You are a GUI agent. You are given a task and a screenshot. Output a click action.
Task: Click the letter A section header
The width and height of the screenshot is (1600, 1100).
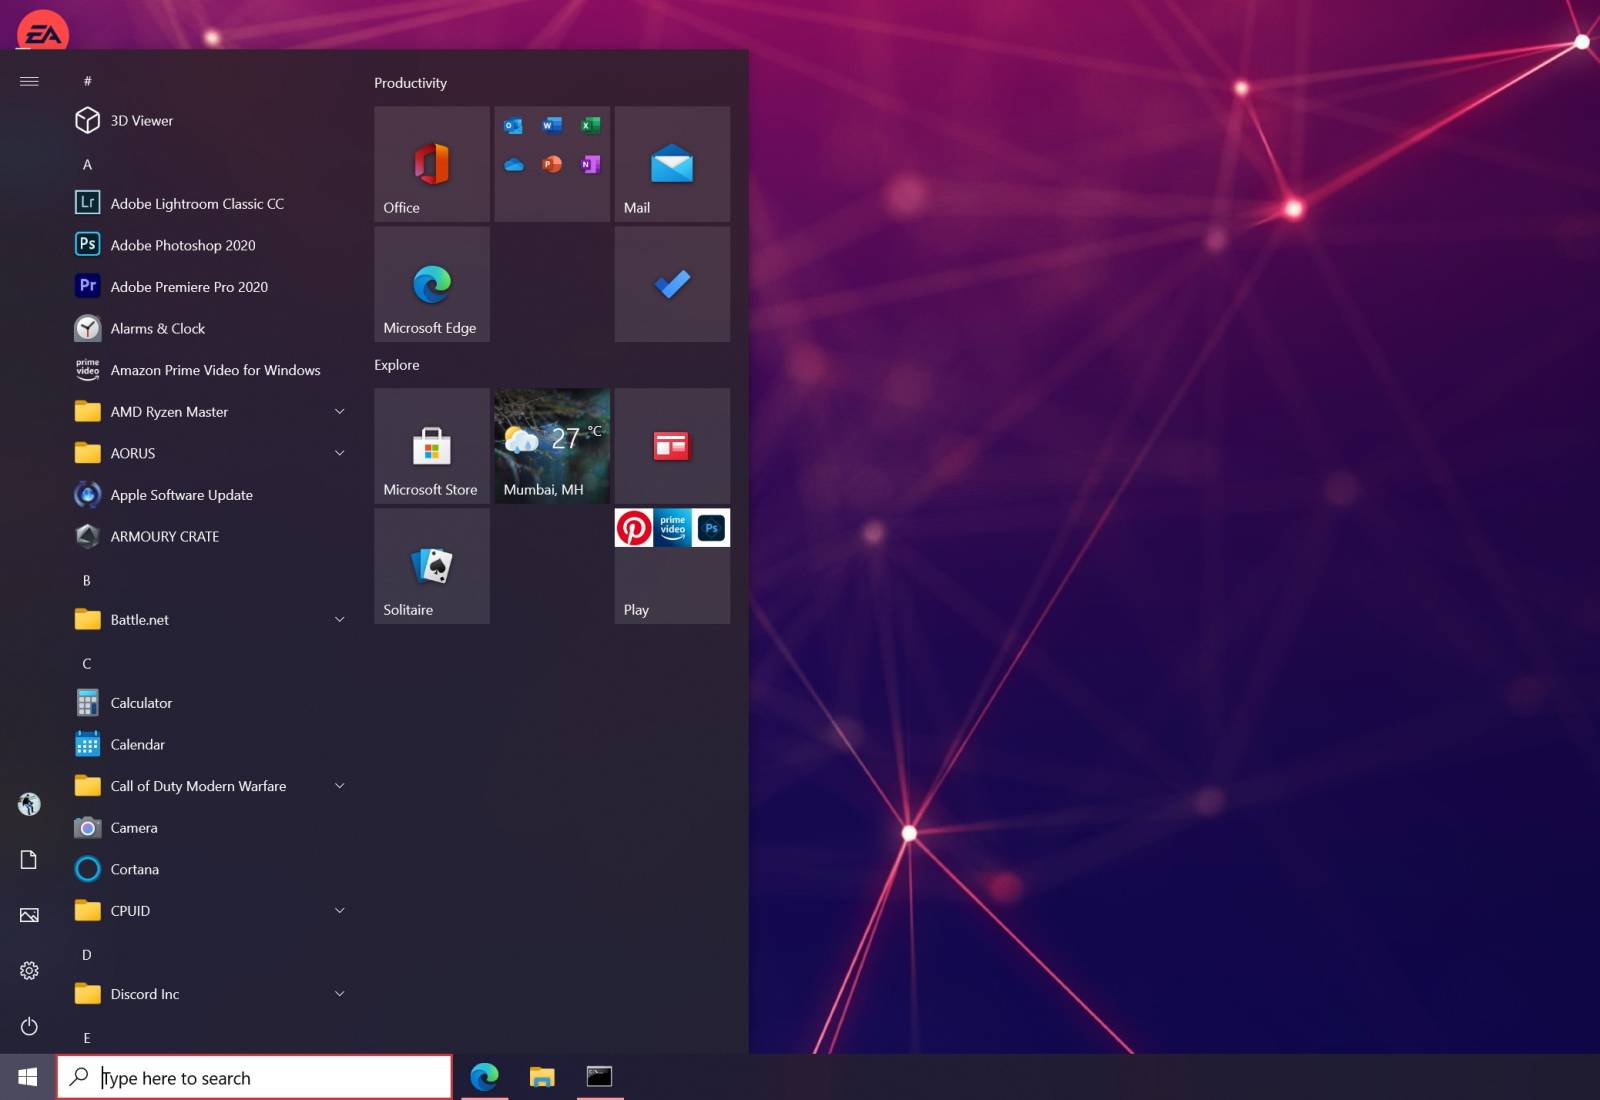[x=87, y=164]
